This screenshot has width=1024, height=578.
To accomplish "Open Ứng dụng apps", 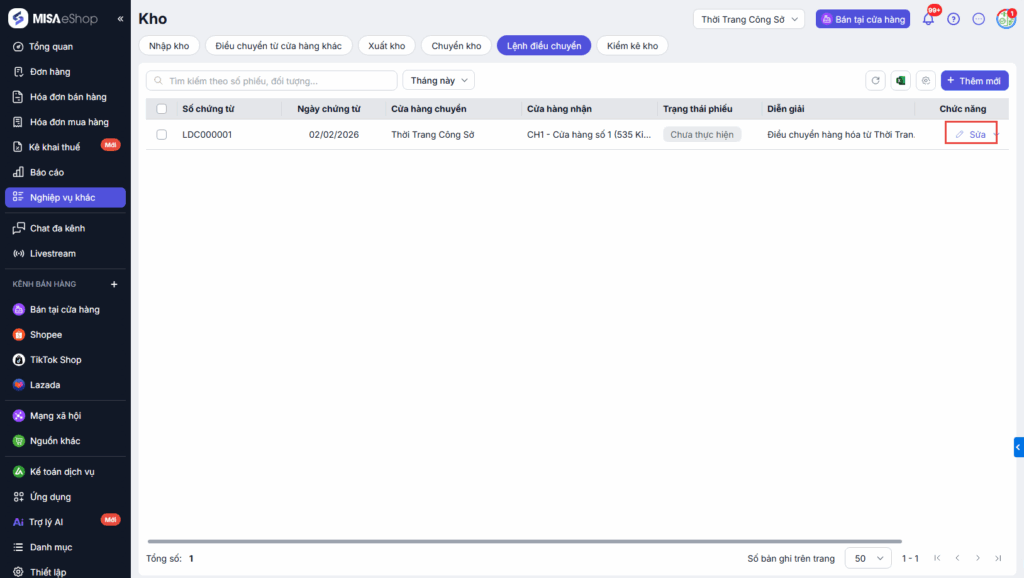I will click(50, 497).
